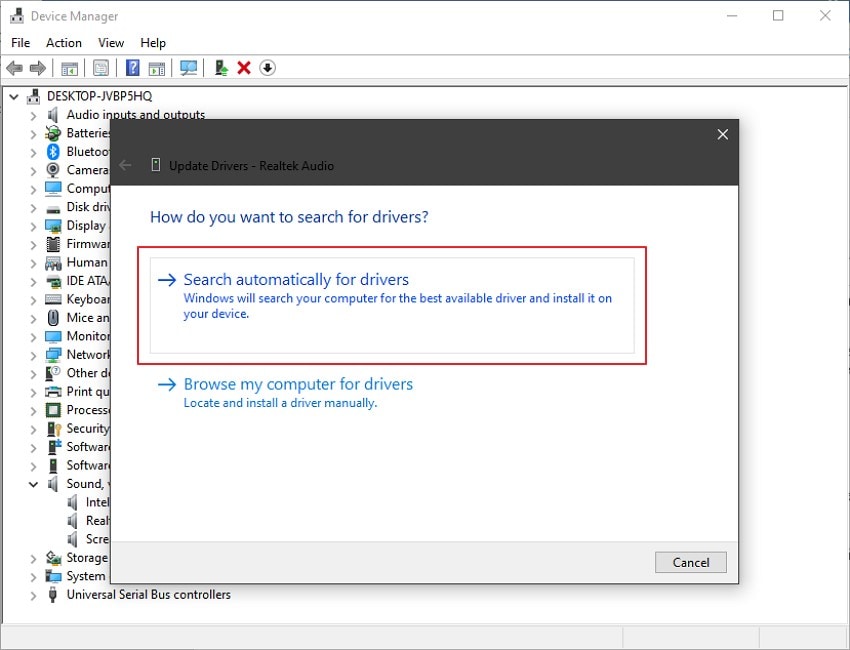Click the blue question mark help icon
The height and width of the screenshot is (650, 850).
[x=132, y=68]
